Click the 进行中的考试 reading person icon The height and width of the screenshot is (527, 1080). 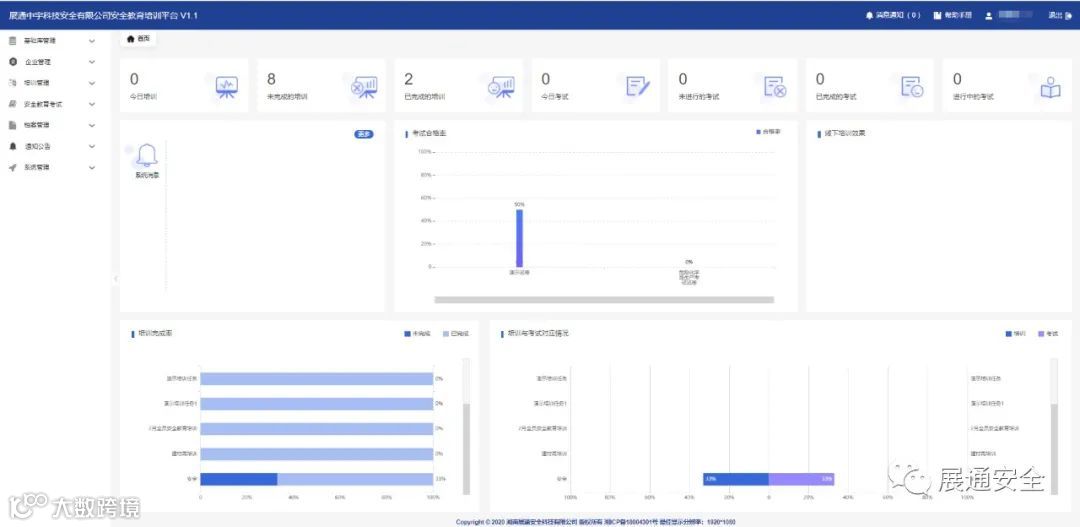tap(1050, 87)
